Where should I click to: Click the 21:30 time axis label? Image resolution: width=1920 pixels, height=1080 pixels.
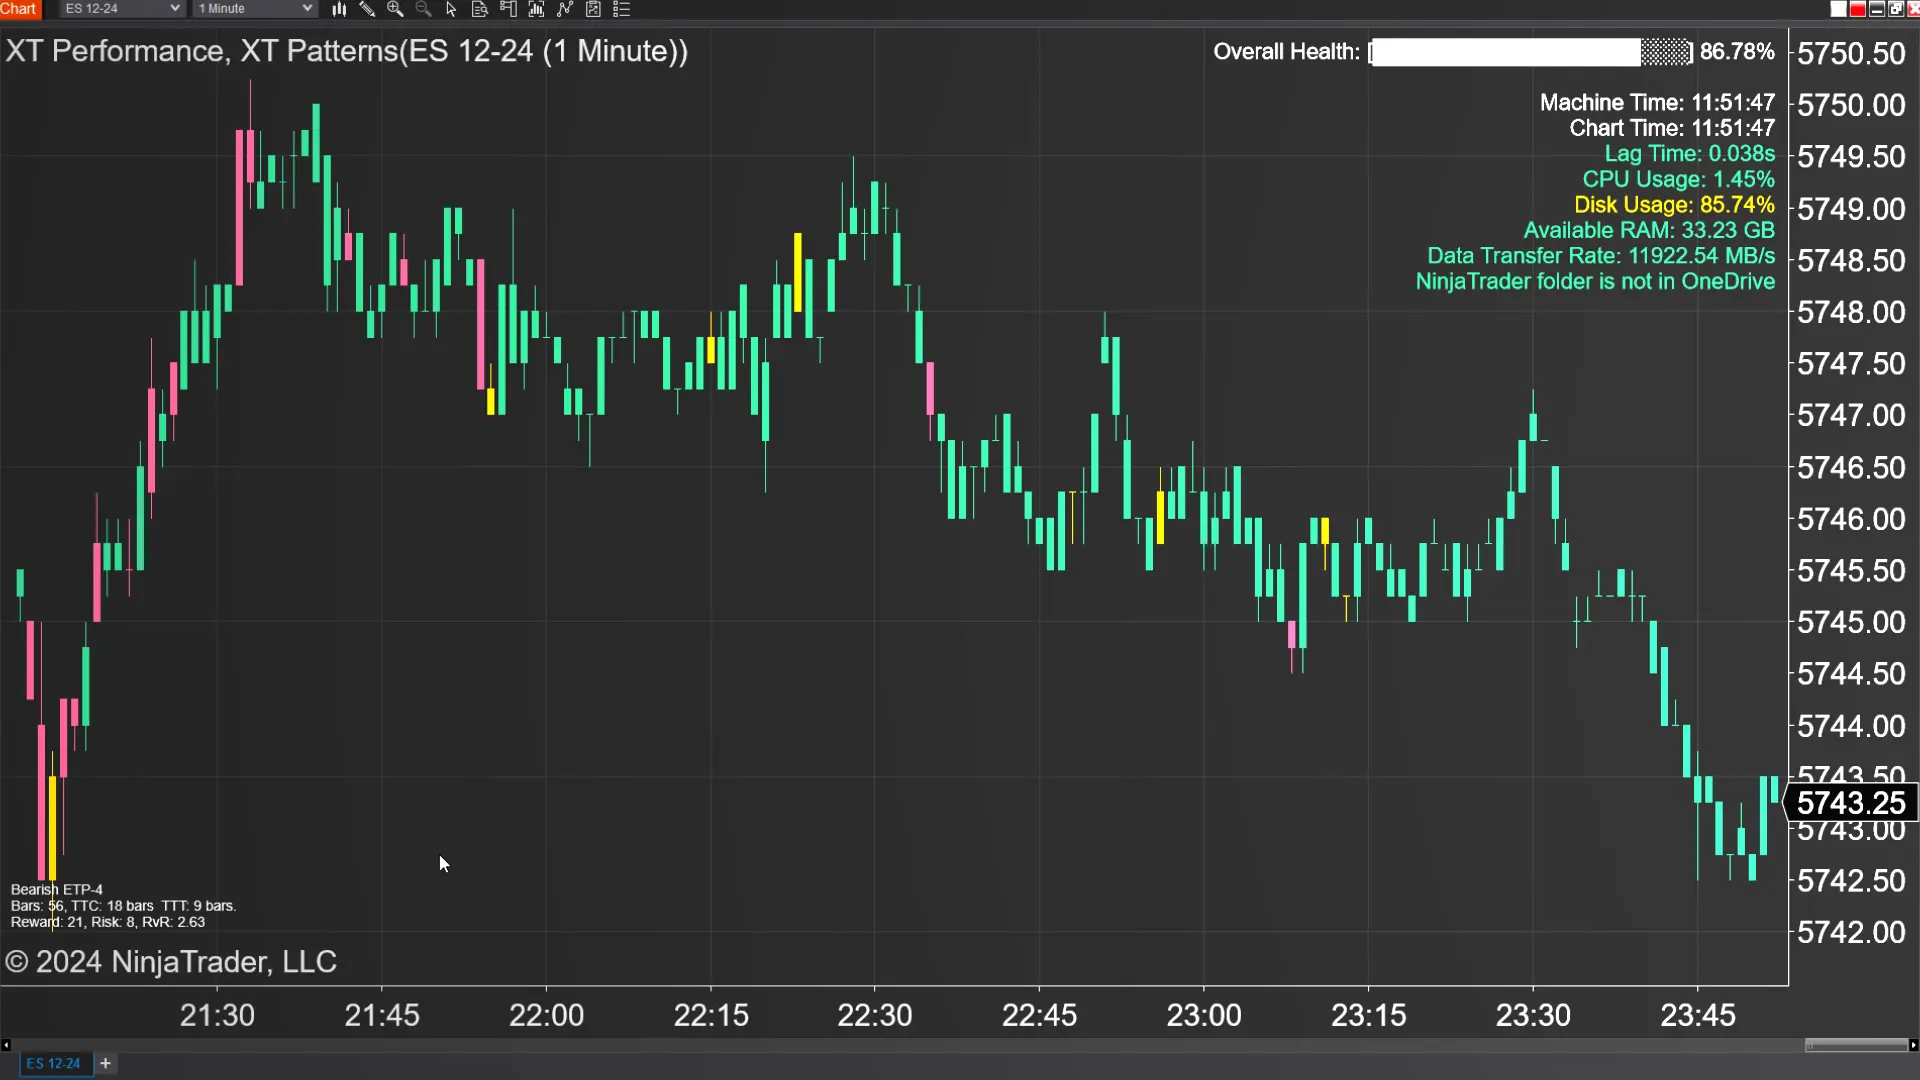click(x=217, y=1015)
